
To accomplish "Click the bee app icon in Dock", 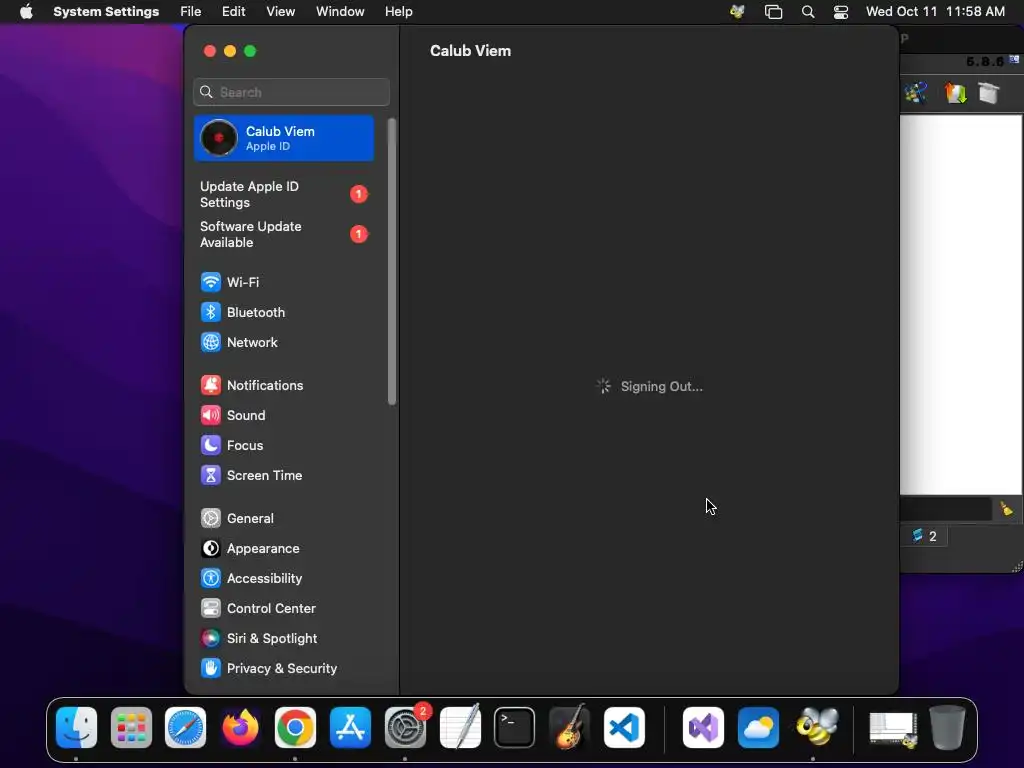I will coord(816,726).
